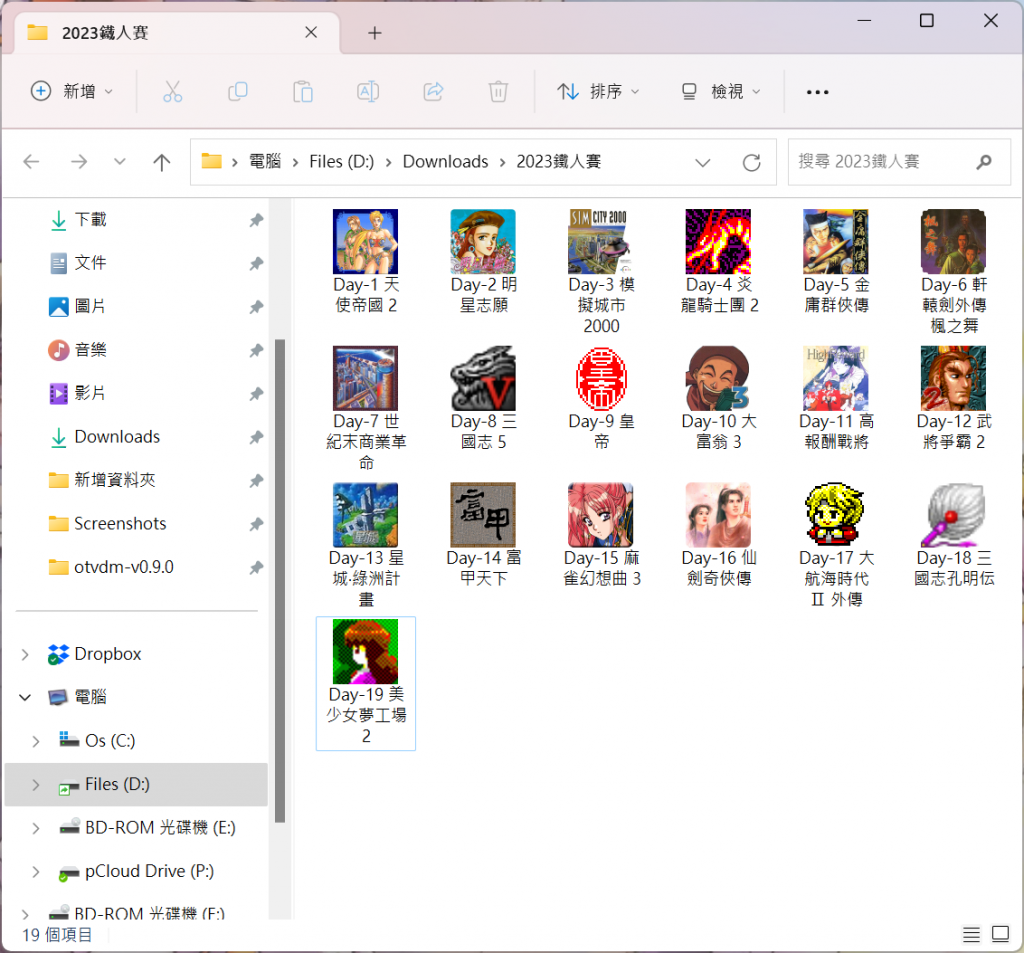The width and height of the screenshot is (1024, 953).
Task: Open Screenshots folder in sidebar
Action: 120,524
